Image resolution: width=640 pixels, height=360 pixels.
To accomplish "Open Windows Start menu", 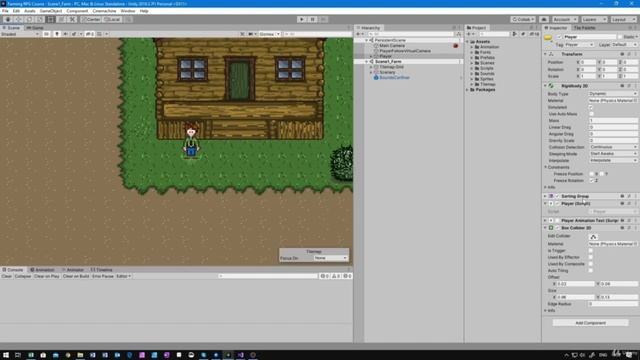I will [6, 355].
